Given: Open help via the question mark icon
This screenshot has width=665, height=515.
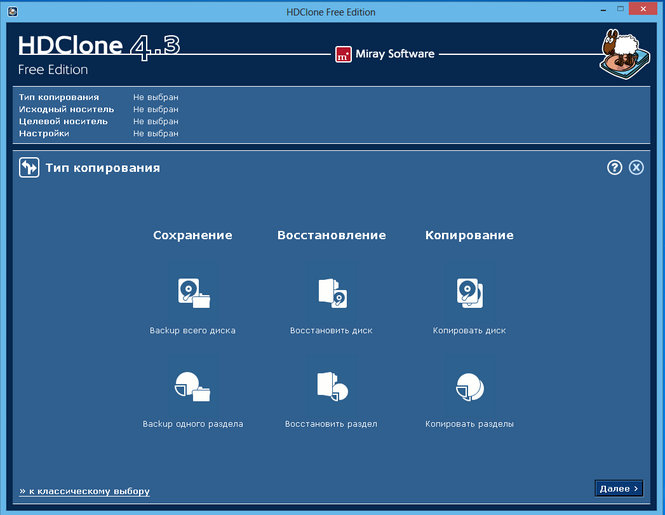Looking at the screenshot, I should click(x=615, y=168).
